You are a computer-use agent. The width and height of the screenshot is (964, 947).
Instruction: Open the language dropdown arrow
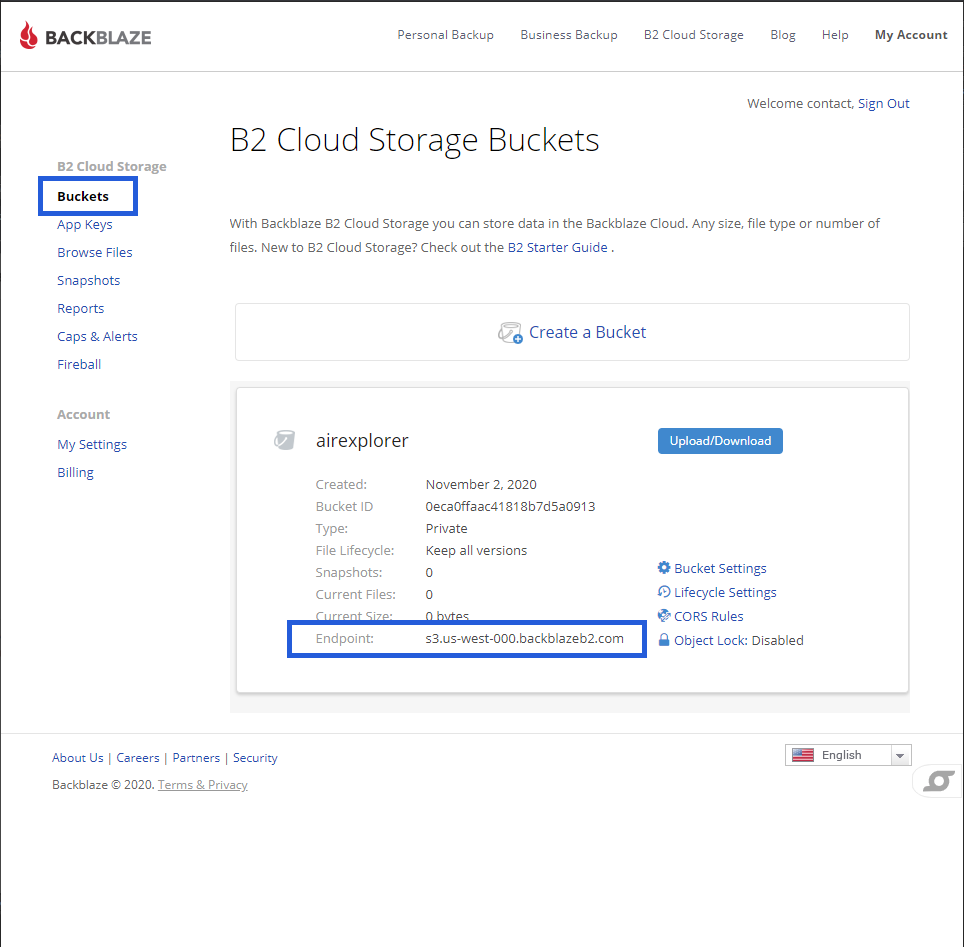click(x=900, y=755)
